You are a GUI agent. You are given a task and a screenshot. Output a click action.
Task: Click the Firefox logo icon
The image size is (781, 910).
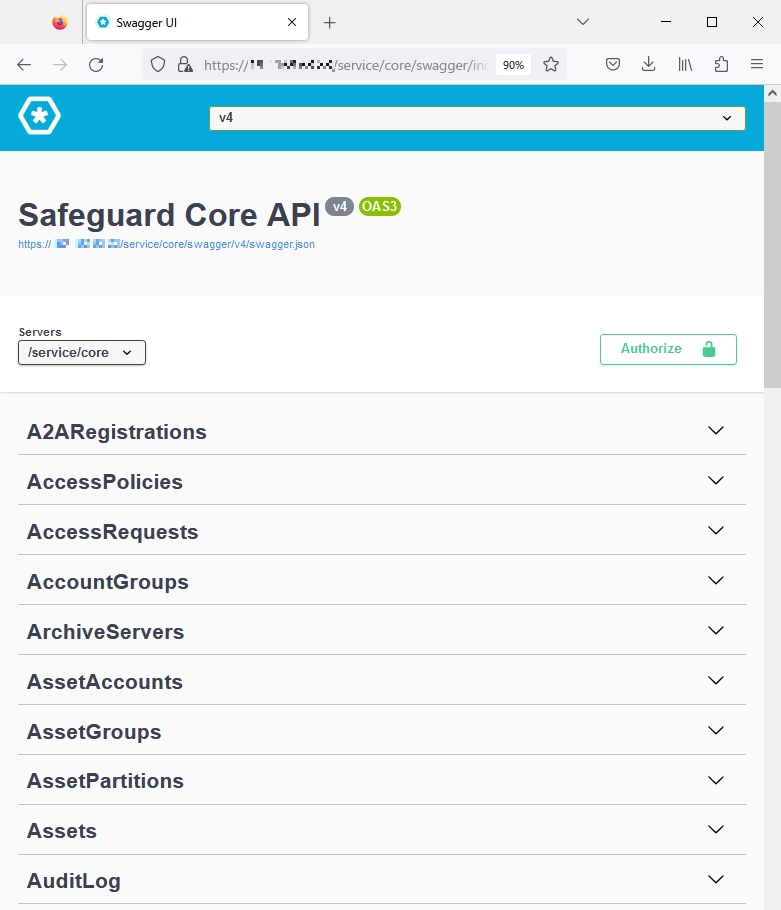click(59, 22)
